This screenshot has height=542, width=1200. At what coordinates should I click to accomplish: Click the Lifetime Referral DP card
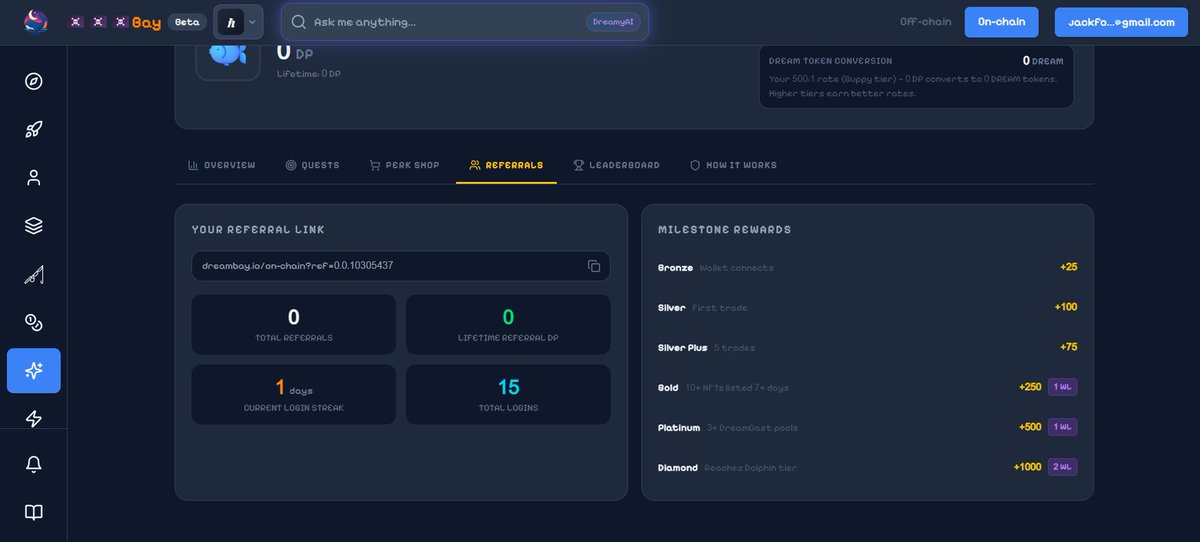pyautogui.click(x=508, y=324)
